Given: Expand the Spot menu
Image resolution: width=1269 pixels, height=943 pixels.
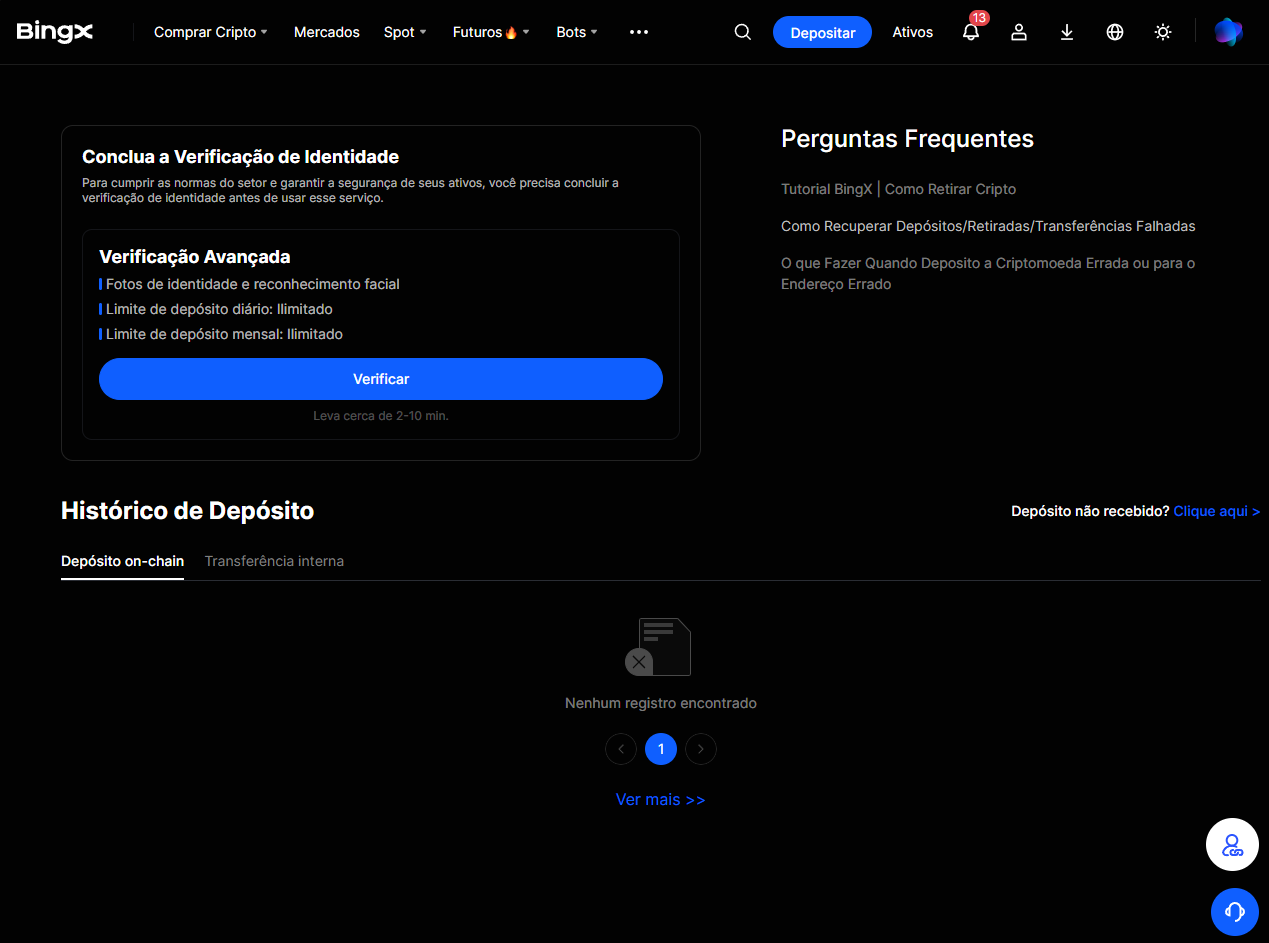Looking at the screenshot, I should pos(405,32).
